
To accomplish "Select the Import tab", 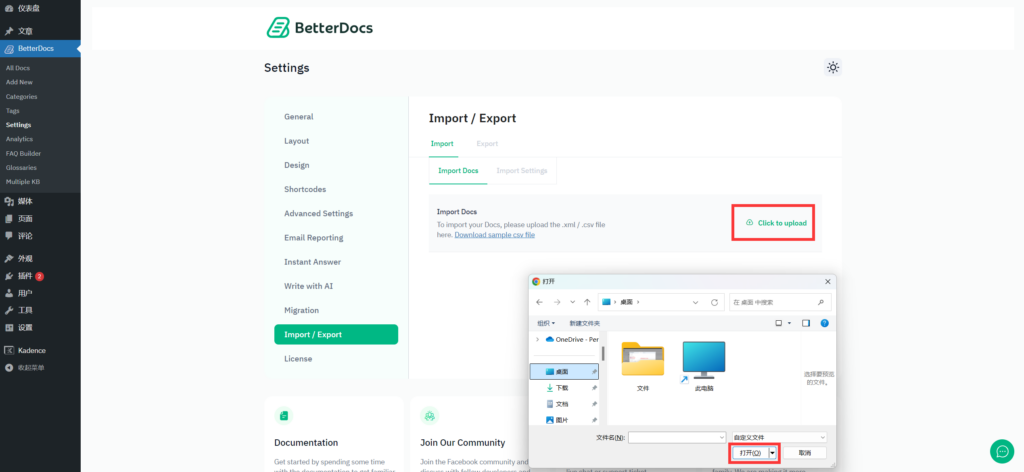I will pyautogui.click(x=442, y=144).
